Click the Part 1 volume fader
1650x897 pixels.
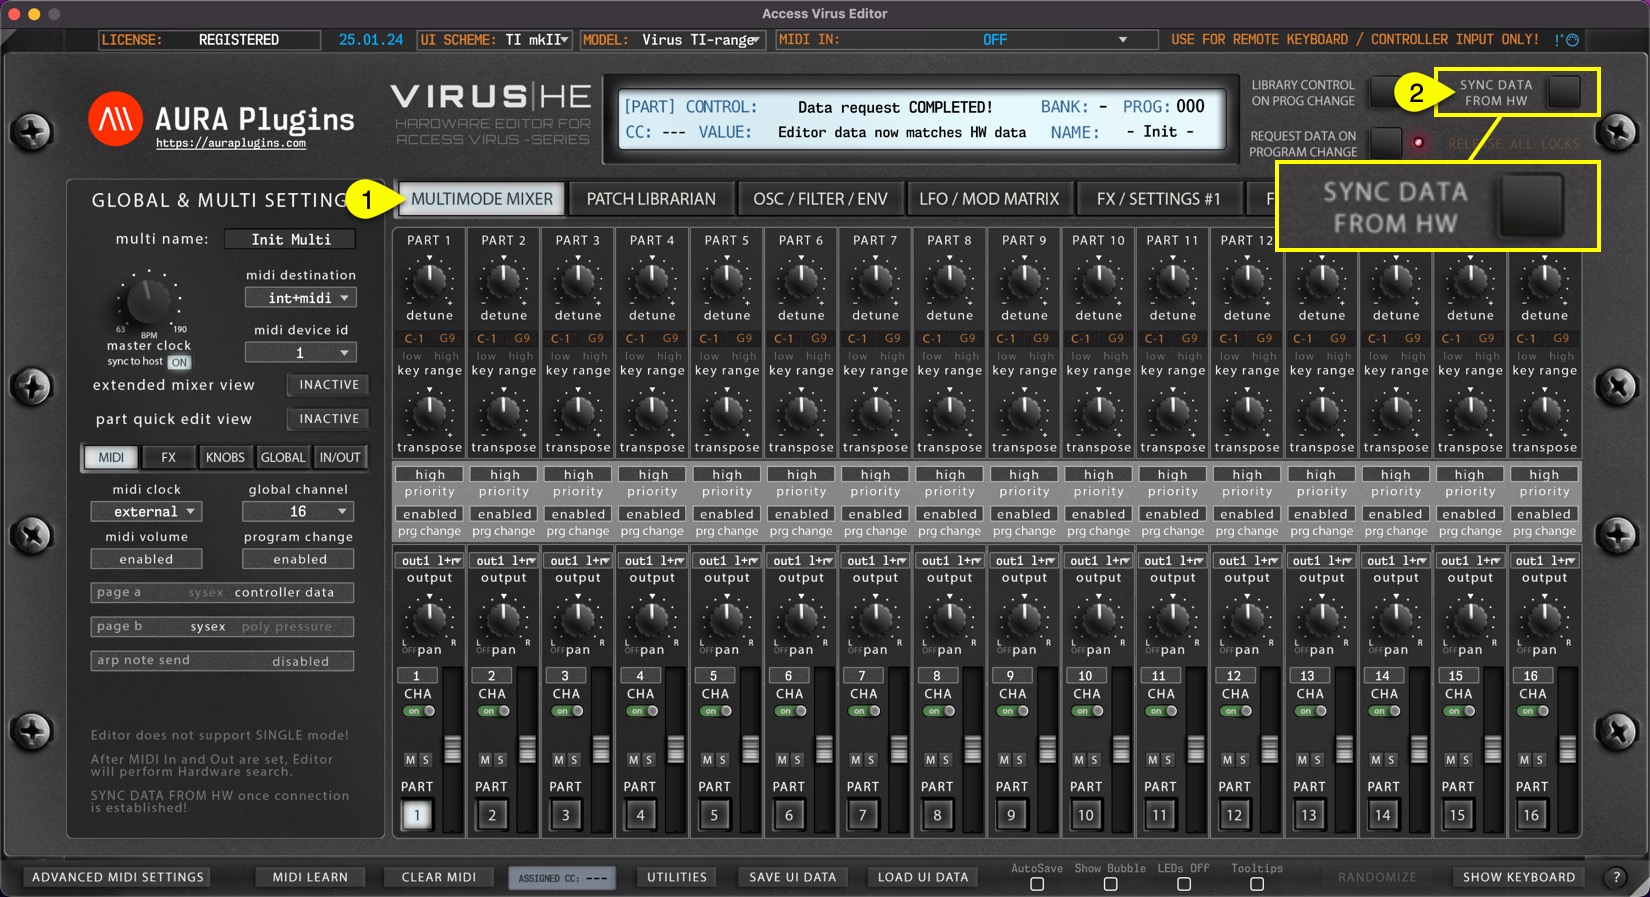click(453, 748)
